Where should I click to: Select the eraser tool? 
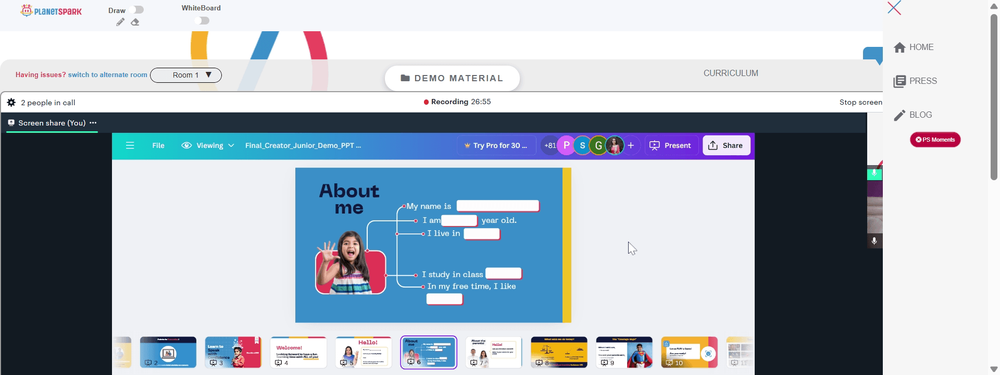135,22
